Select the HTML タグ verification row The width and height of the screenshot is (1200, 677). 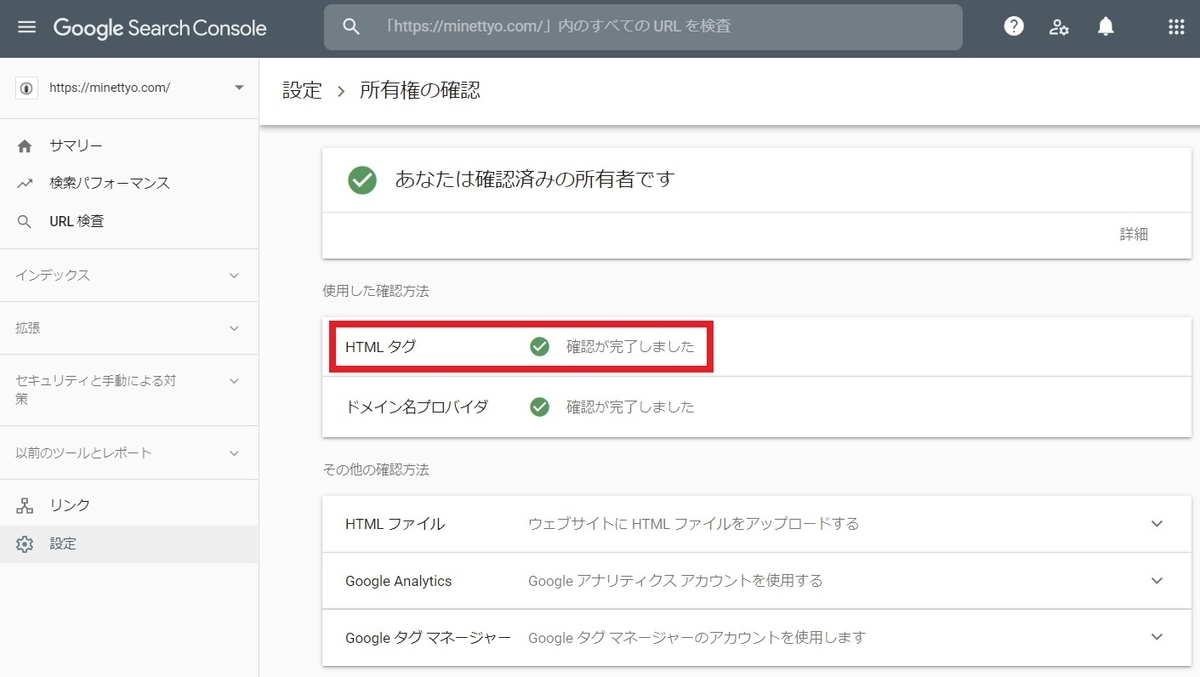click(x=756, y=347)
